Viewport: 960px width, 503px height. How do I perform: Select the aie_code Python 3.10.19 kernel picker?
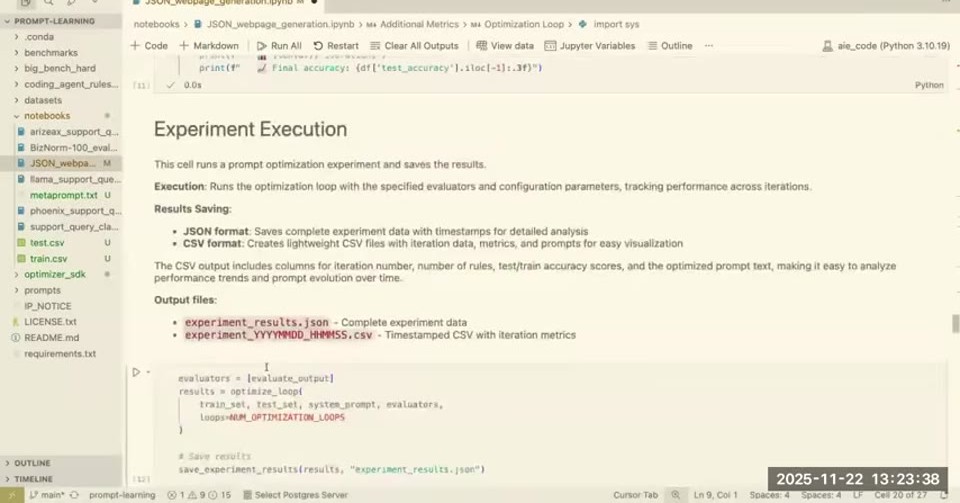[886, 46]
